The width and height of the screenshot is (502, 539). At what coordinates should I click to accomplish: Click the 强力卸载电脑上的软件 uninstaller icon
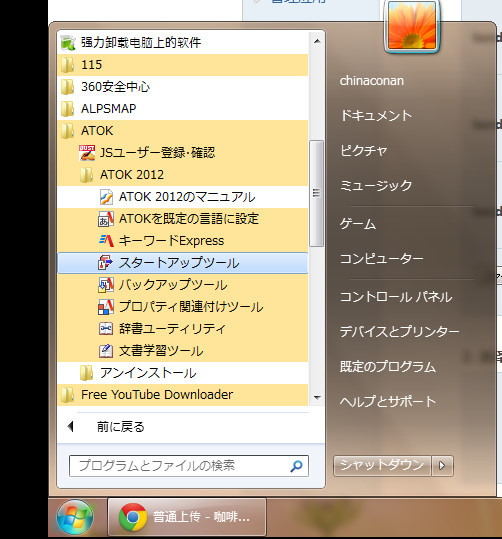coord(68,43)
